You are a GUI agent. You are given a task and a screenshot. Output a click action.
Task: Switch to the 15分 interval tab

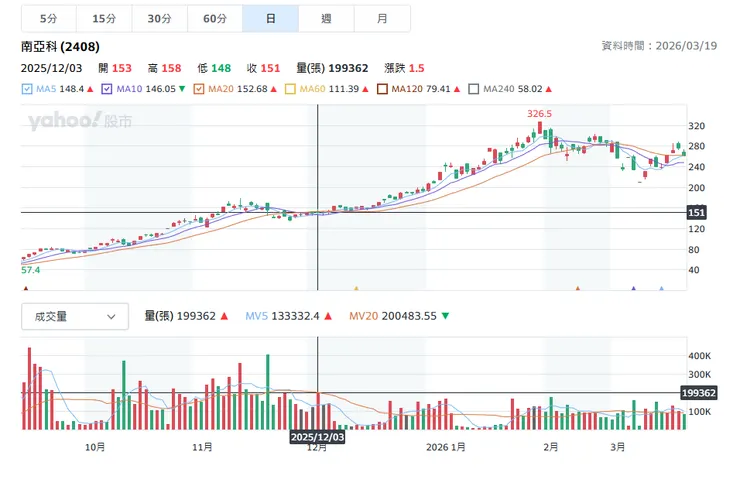pos(104,19)
